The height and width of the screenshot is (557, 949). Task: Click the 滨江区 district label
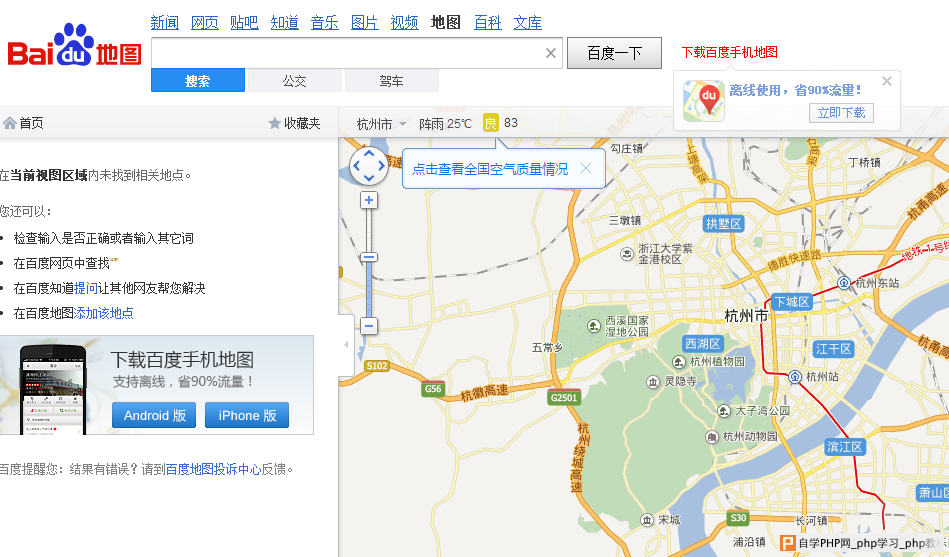coord(845,447)
